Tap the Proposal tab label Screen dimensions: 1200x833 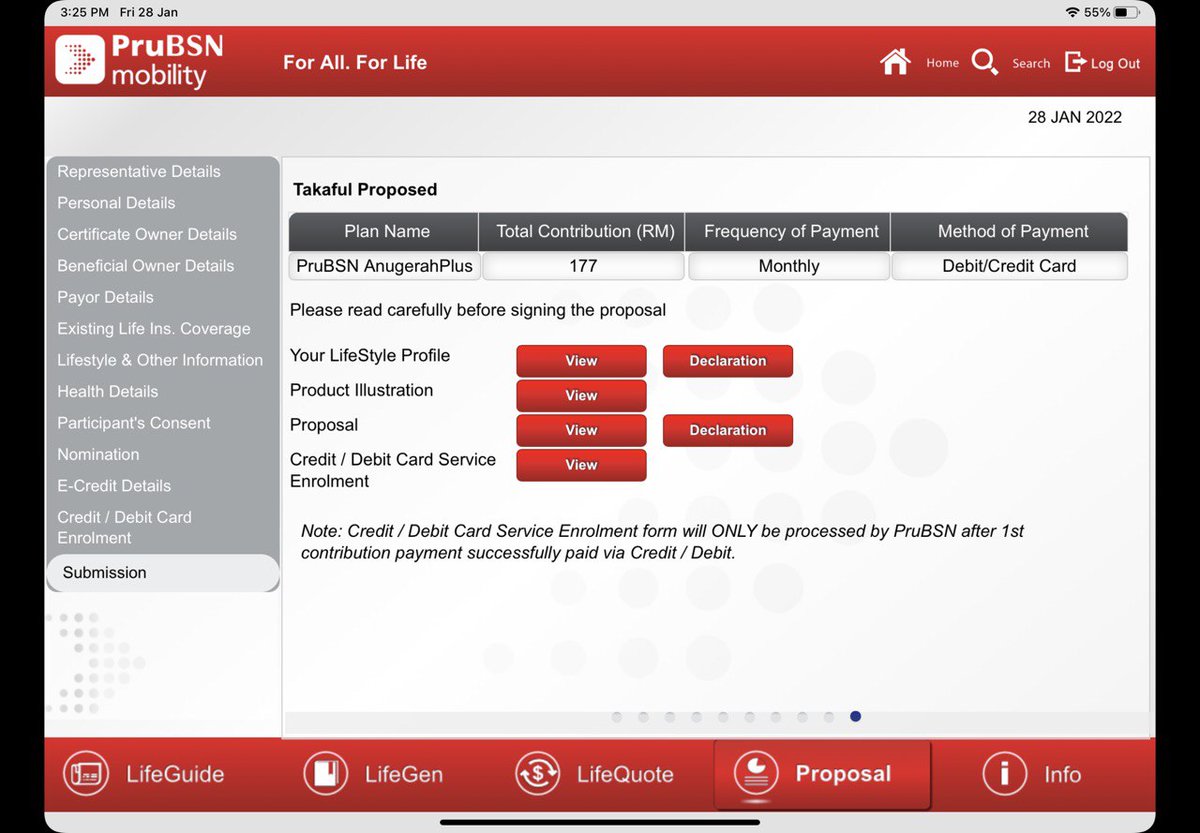pyautogui.click(x=843, y=774)
